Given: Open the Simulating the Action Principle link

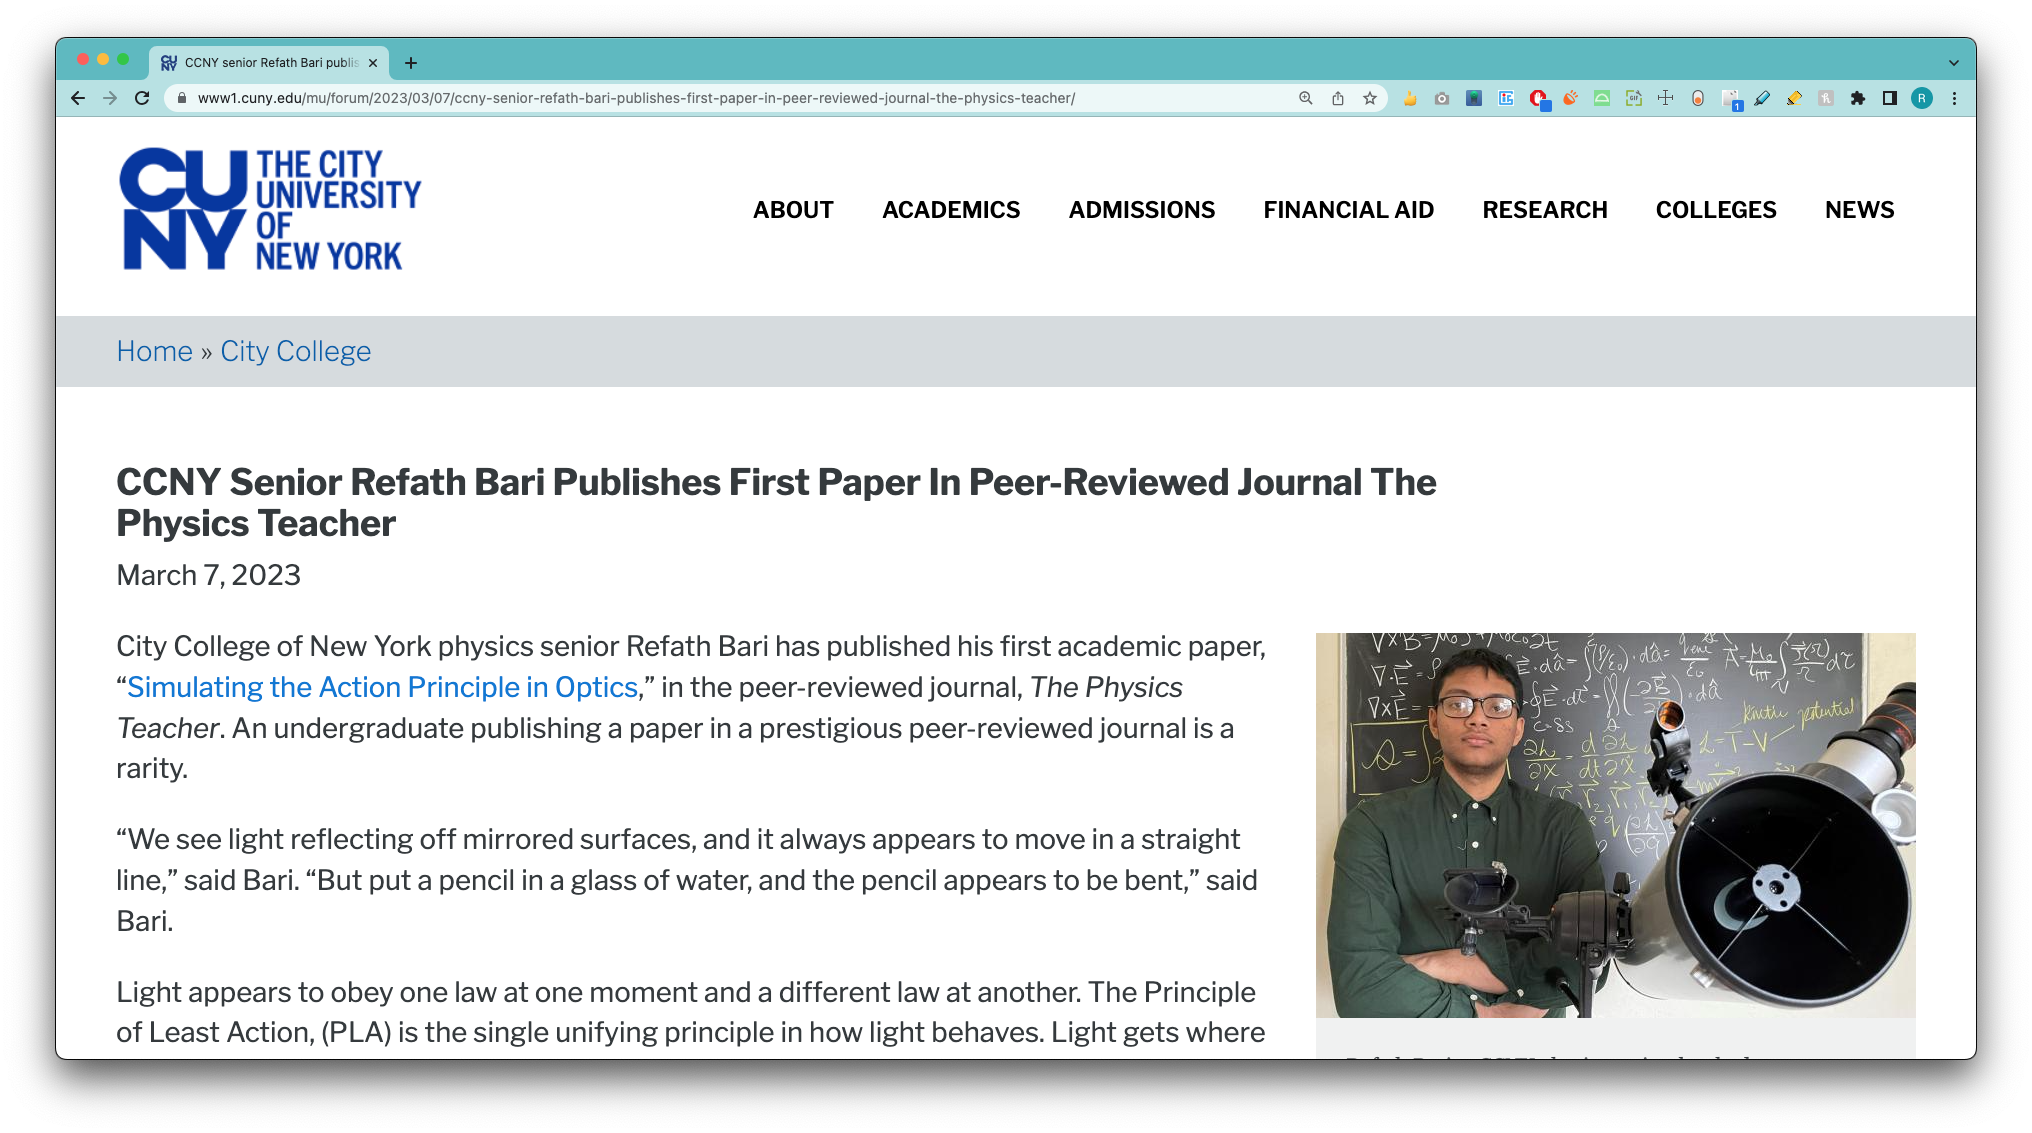Looking at the screenshot, I should 382,687.
